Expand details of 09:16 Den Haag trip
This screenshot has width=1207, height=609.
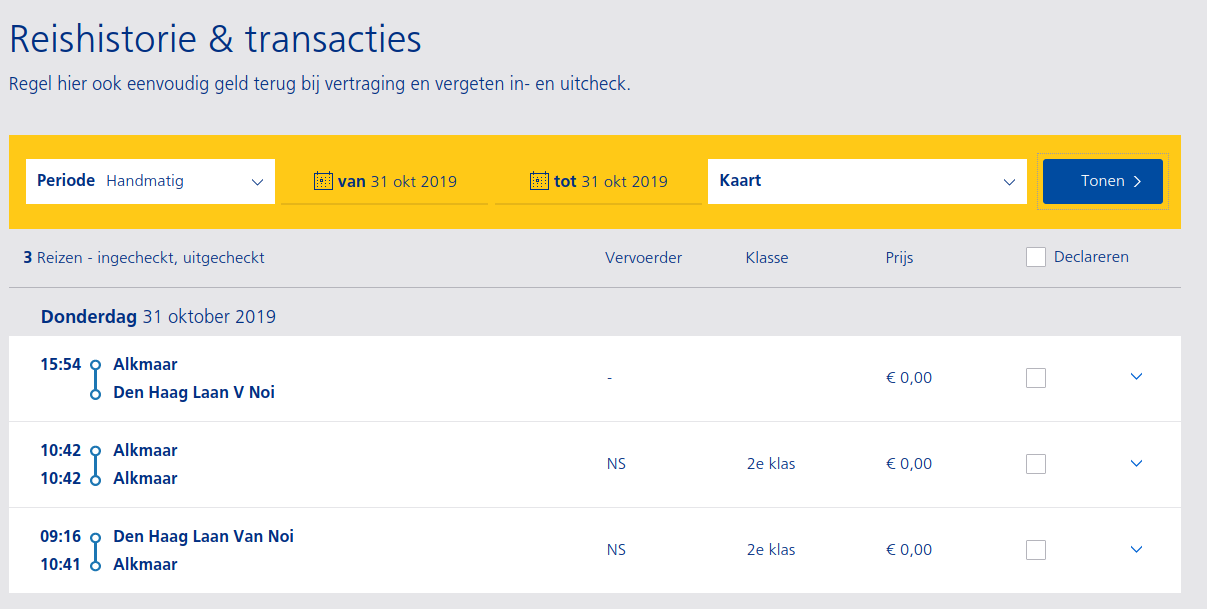click(x=1136, y=549)
